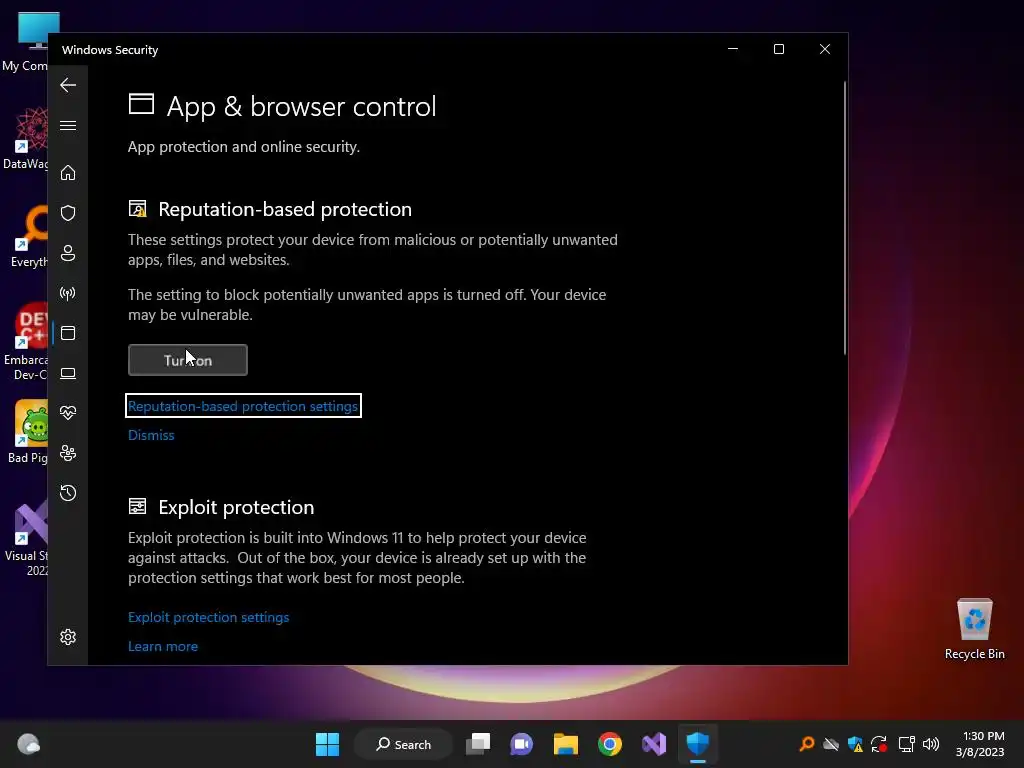Click the App & browser control window icon
Image resolution: width=1024 pixels, height=768 pixels.
pyautogui.click(x=141, y=104)
